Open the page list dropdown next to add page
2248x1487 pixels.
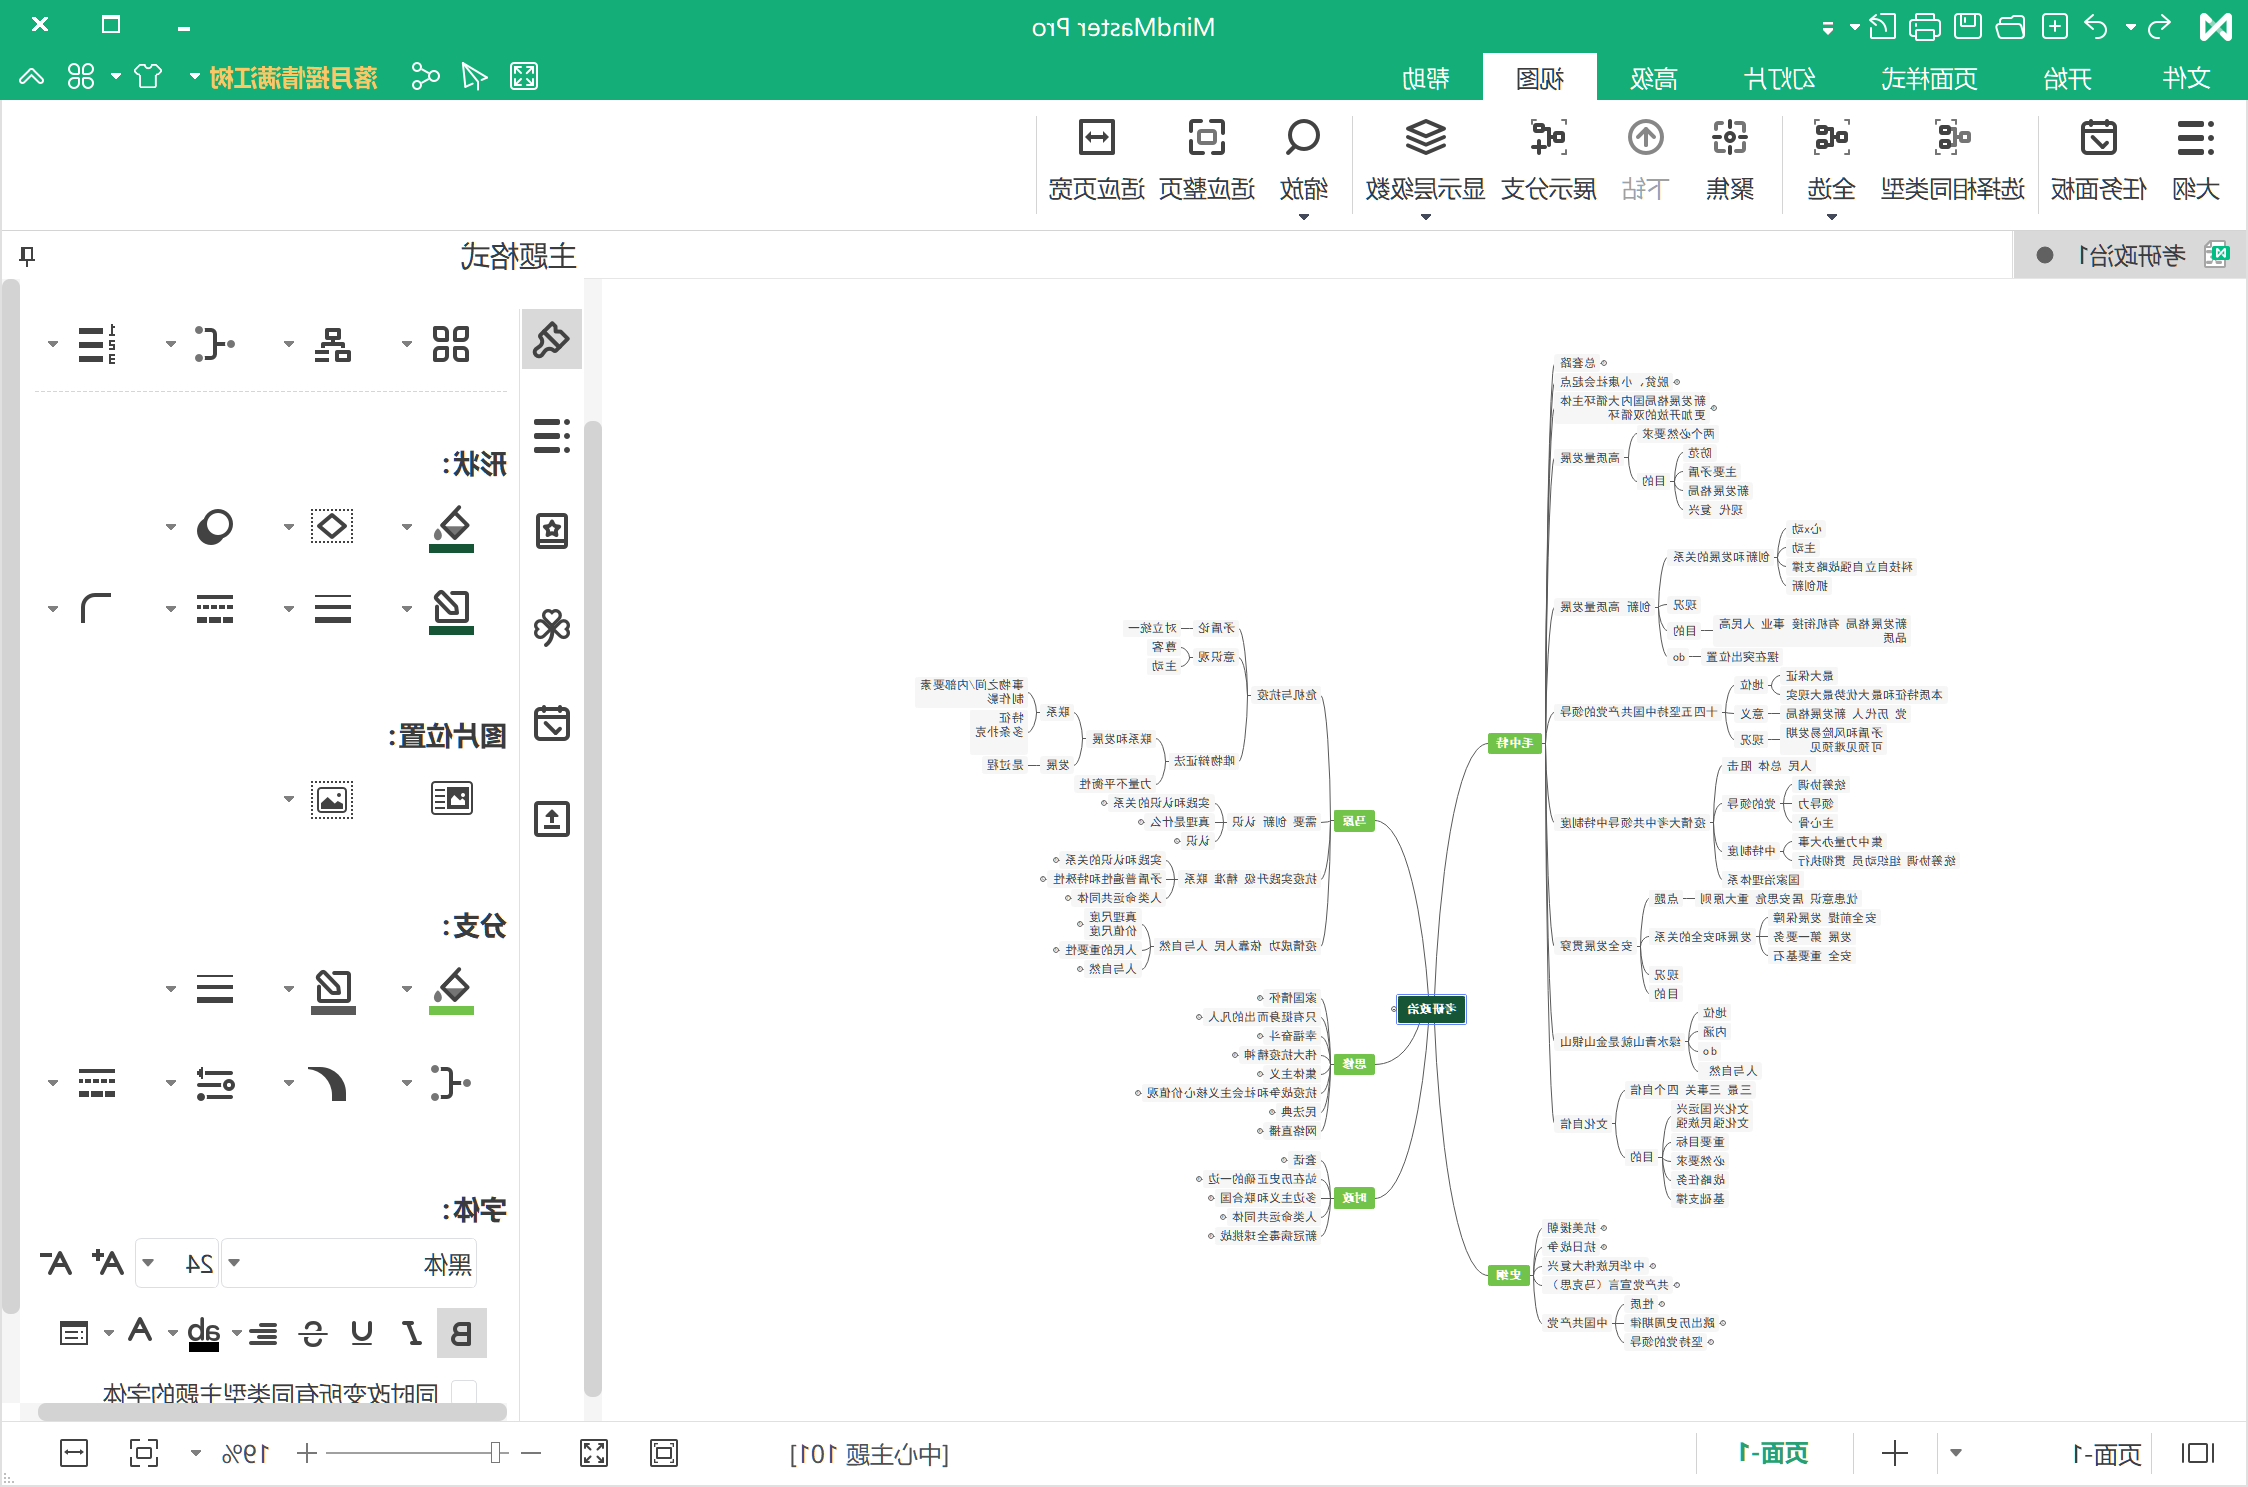click(1956, 1453)
